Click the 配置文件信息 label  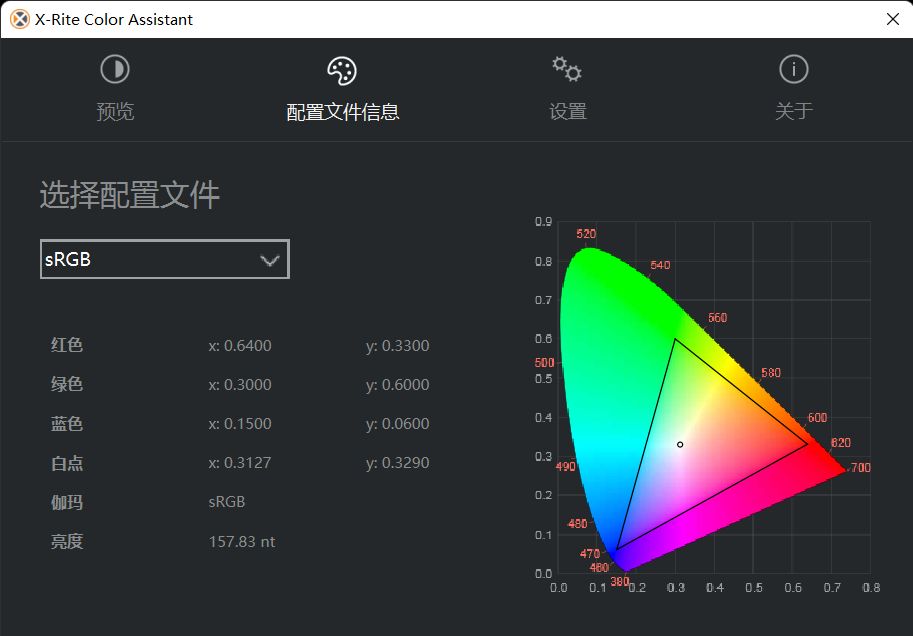342,112
